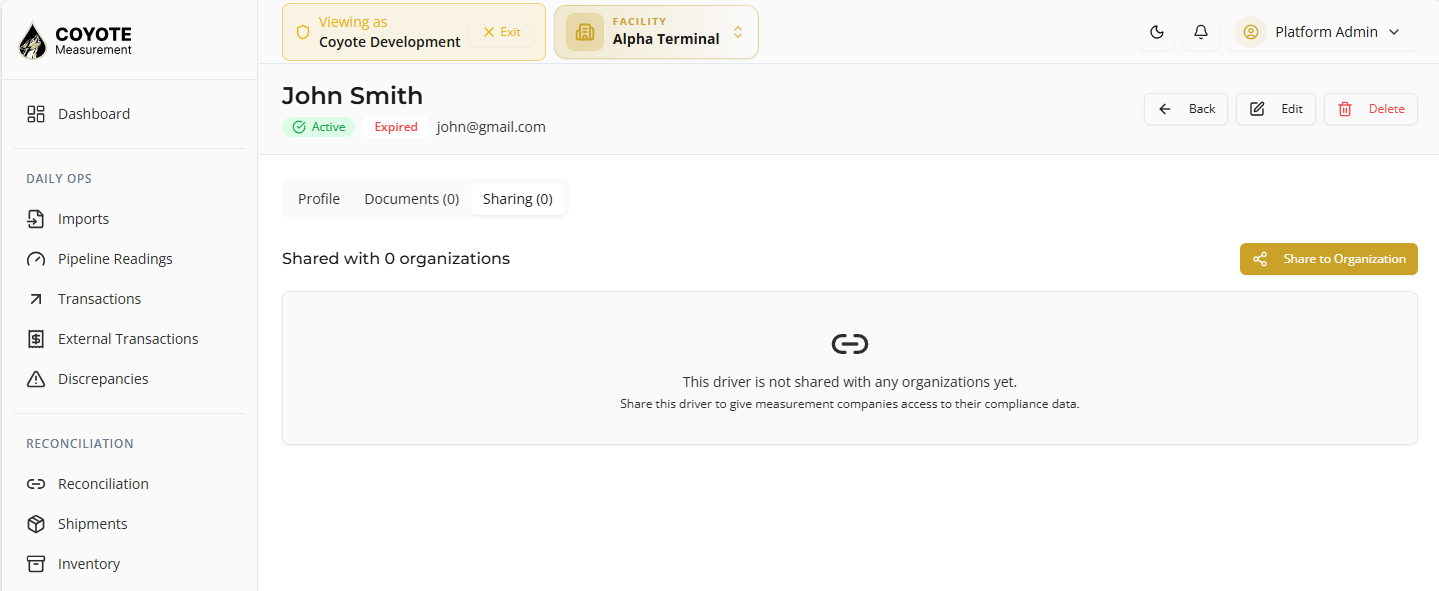The width and height of the screenshot is (1439, 591).
Task: Click the 'Shared with 0 organizations' text
Action: 396,259
